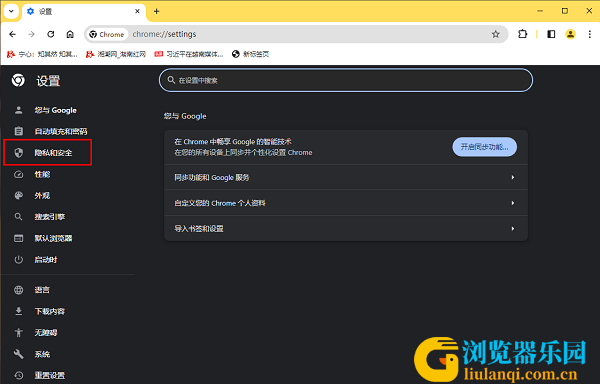
Task: Open the home page icon
Action: tap(70, 34)
